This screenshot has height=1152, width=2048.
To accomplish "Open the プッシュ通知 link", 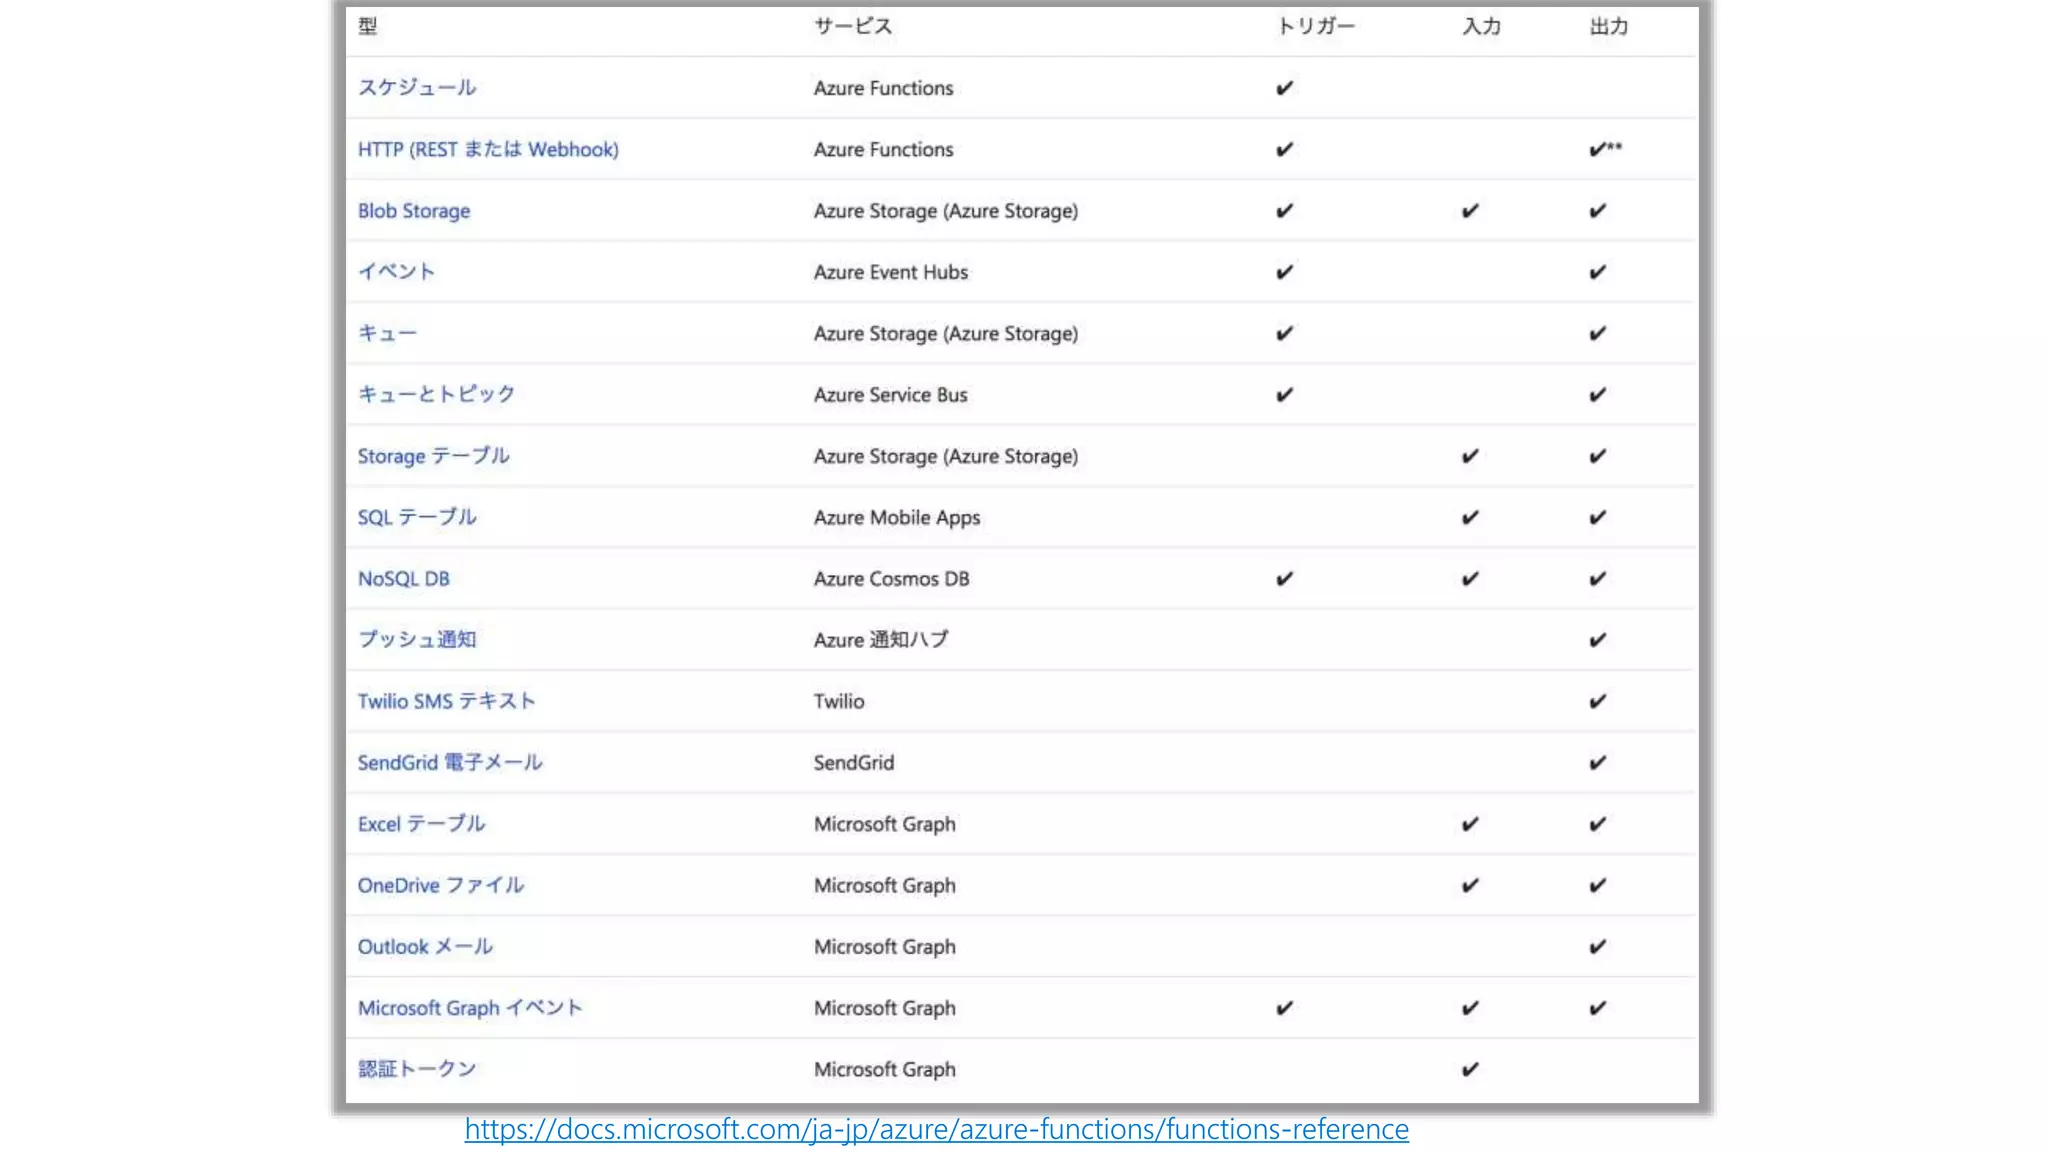I will (417, 640).
